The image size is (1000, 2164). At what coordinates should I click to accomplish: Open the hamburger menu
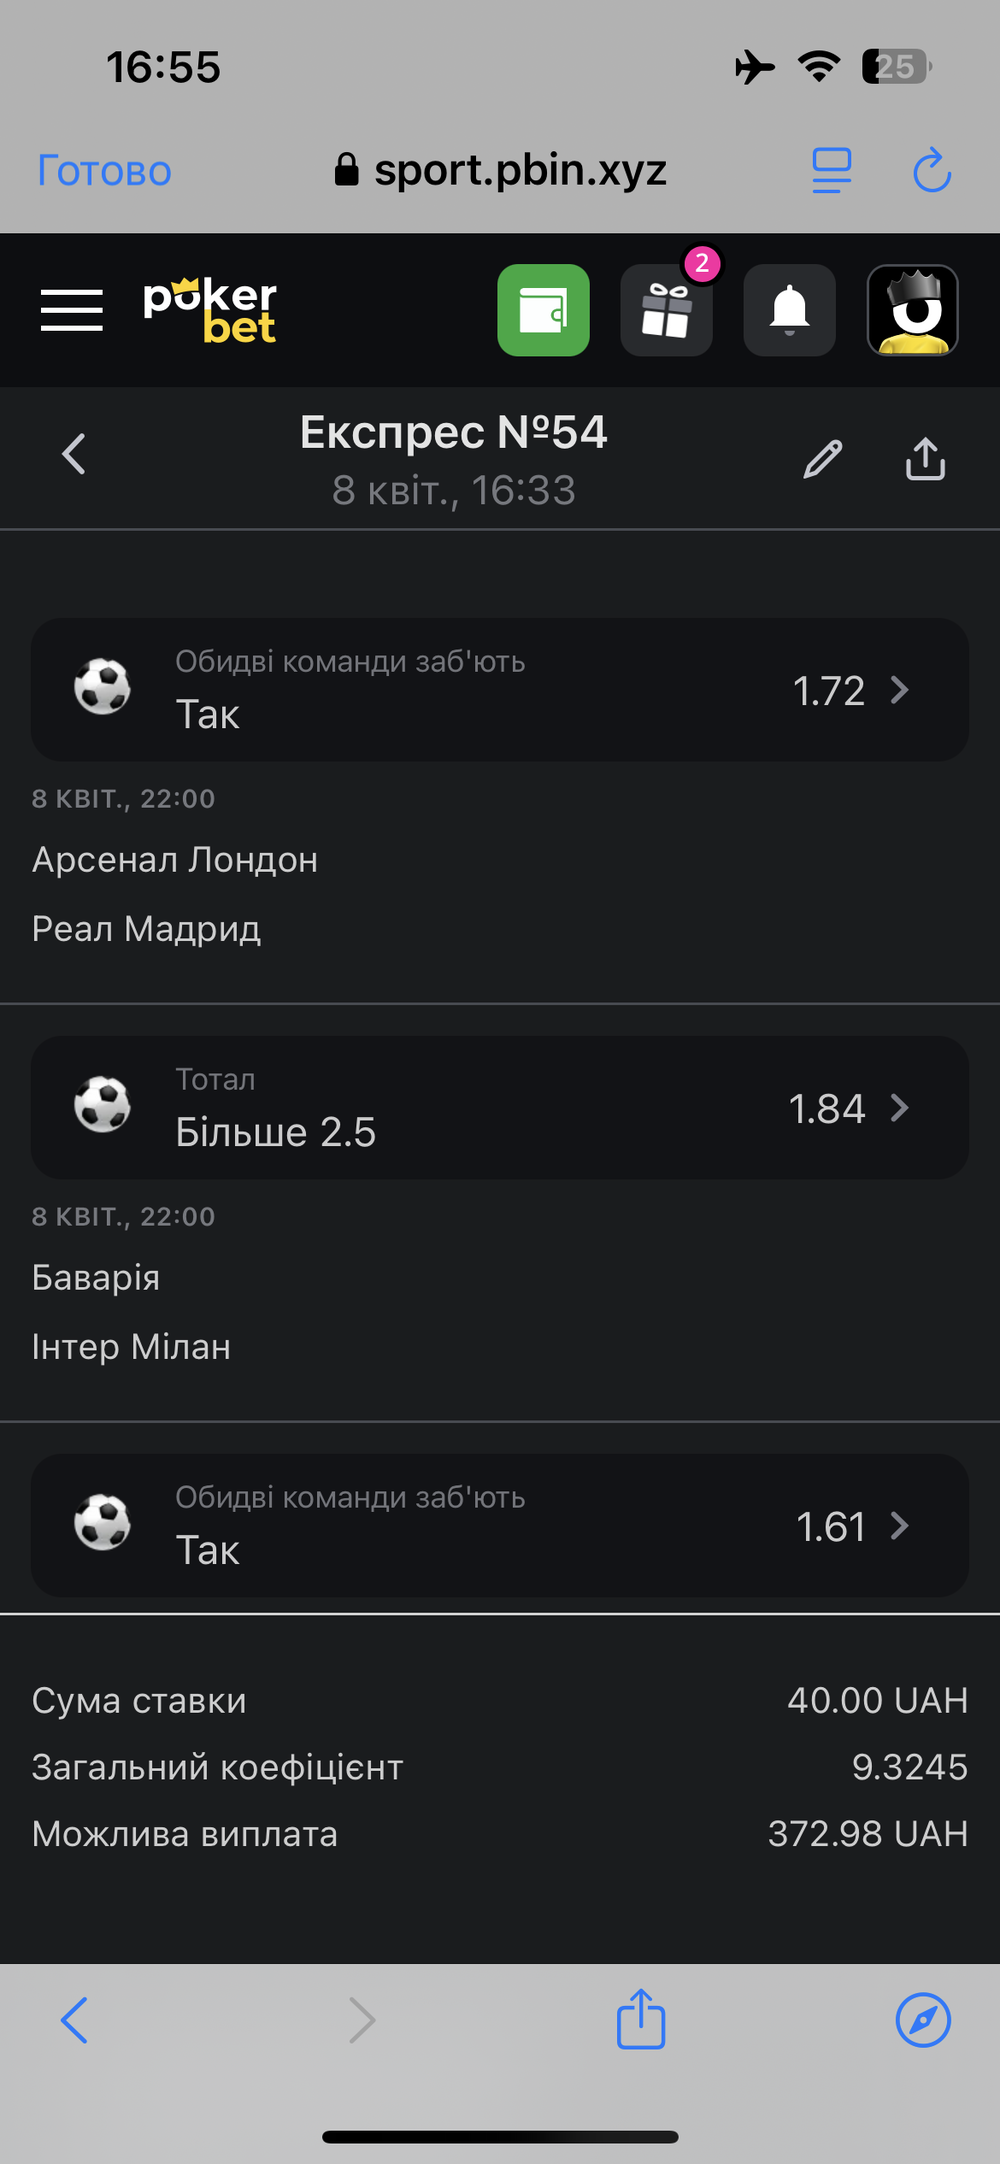click(x=72, y=310)
